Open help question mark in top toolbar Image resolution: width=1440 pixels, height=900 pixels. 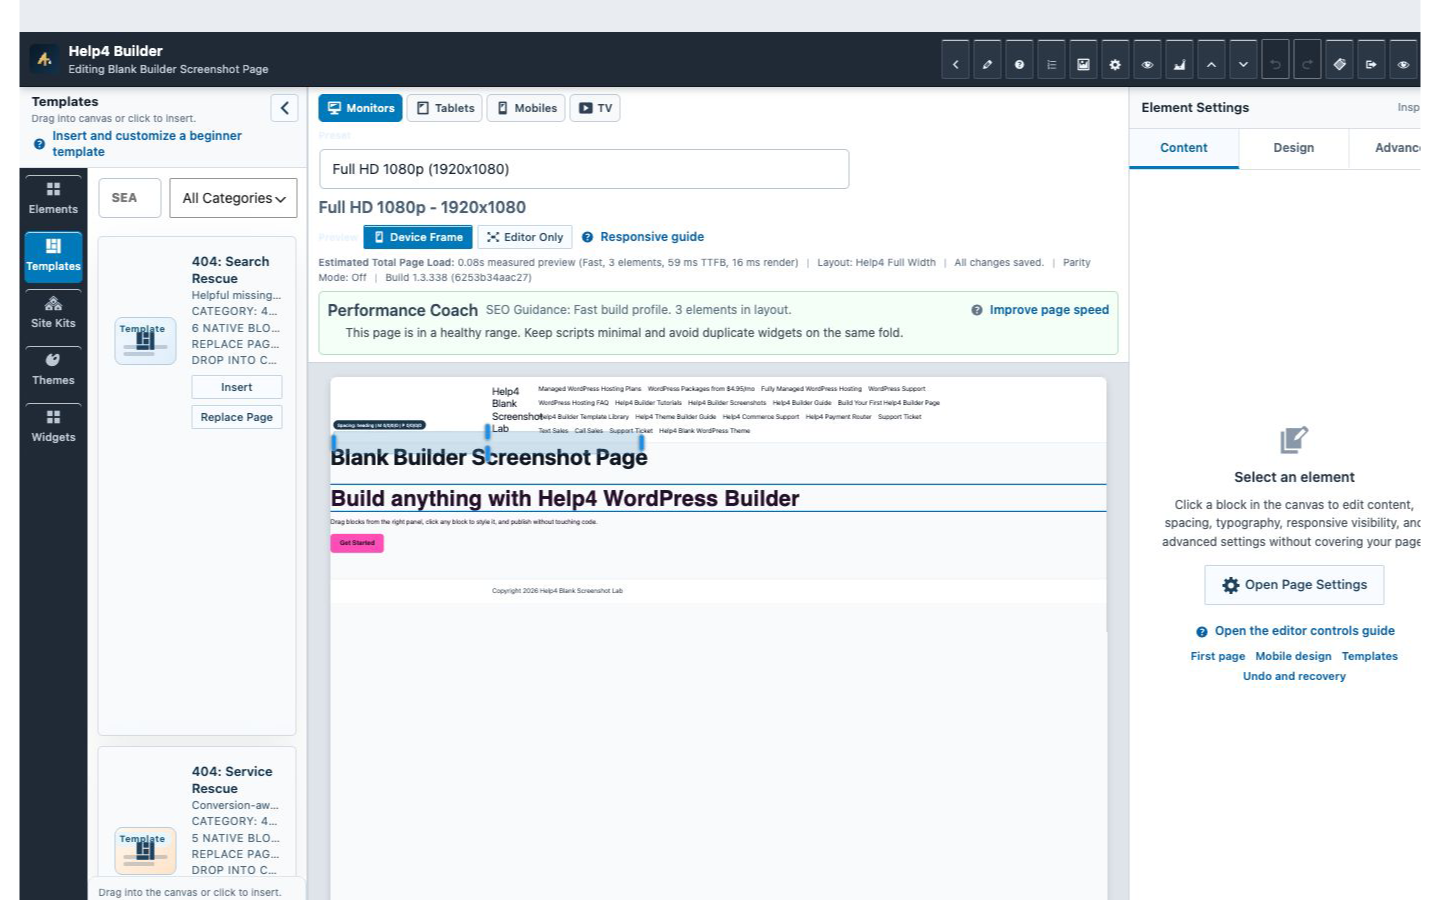[1019, 64]
